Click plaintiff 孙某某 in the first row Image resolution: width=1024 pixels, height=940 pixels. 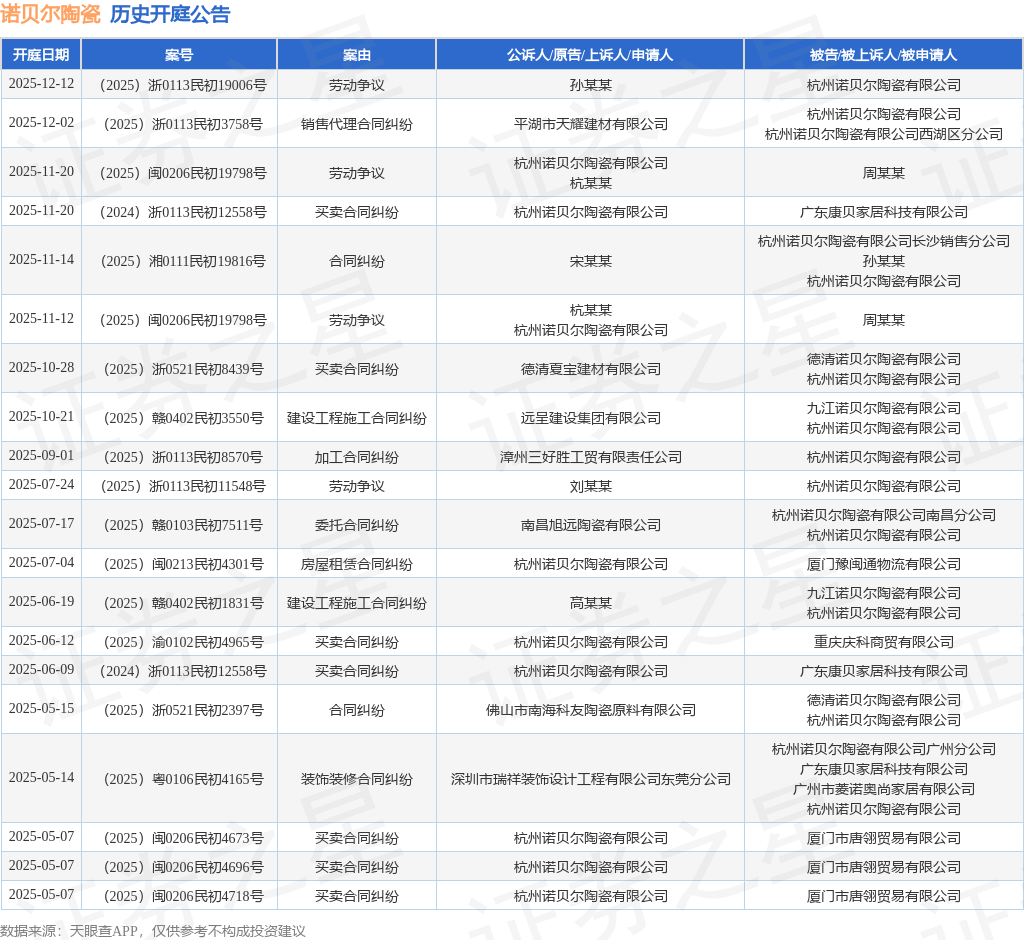590,85
